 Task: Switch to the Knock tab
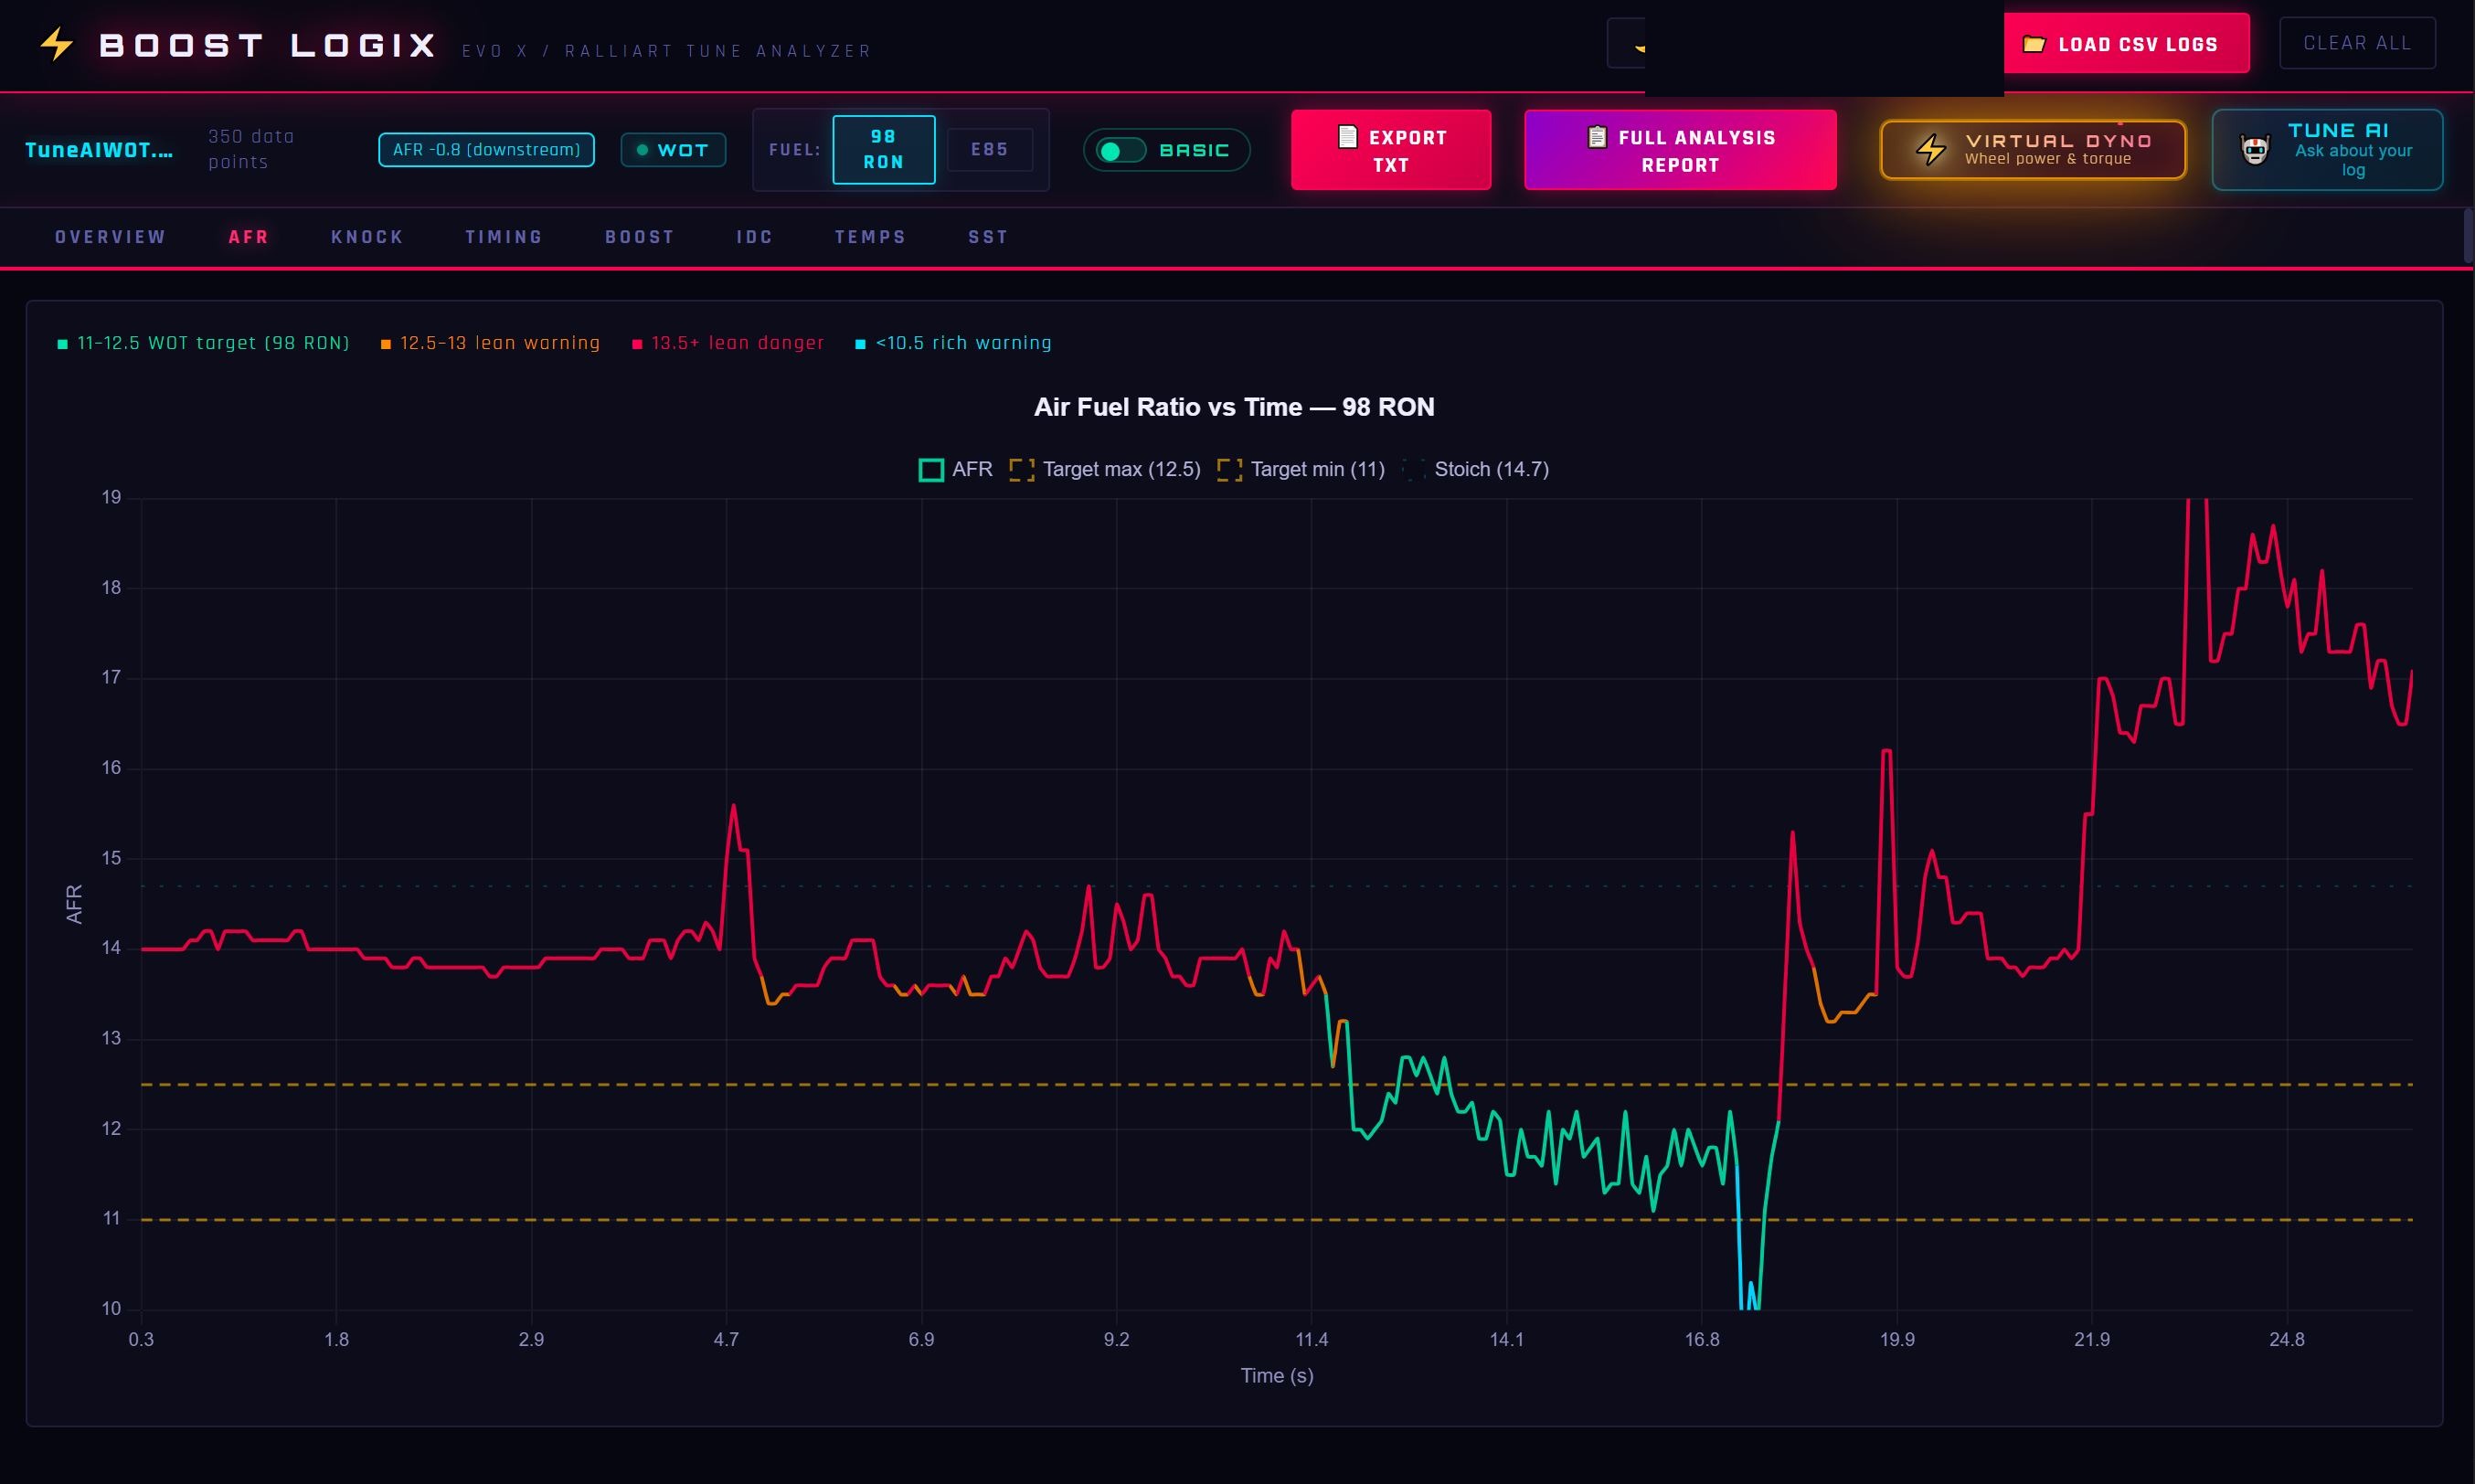coord(367,237)
